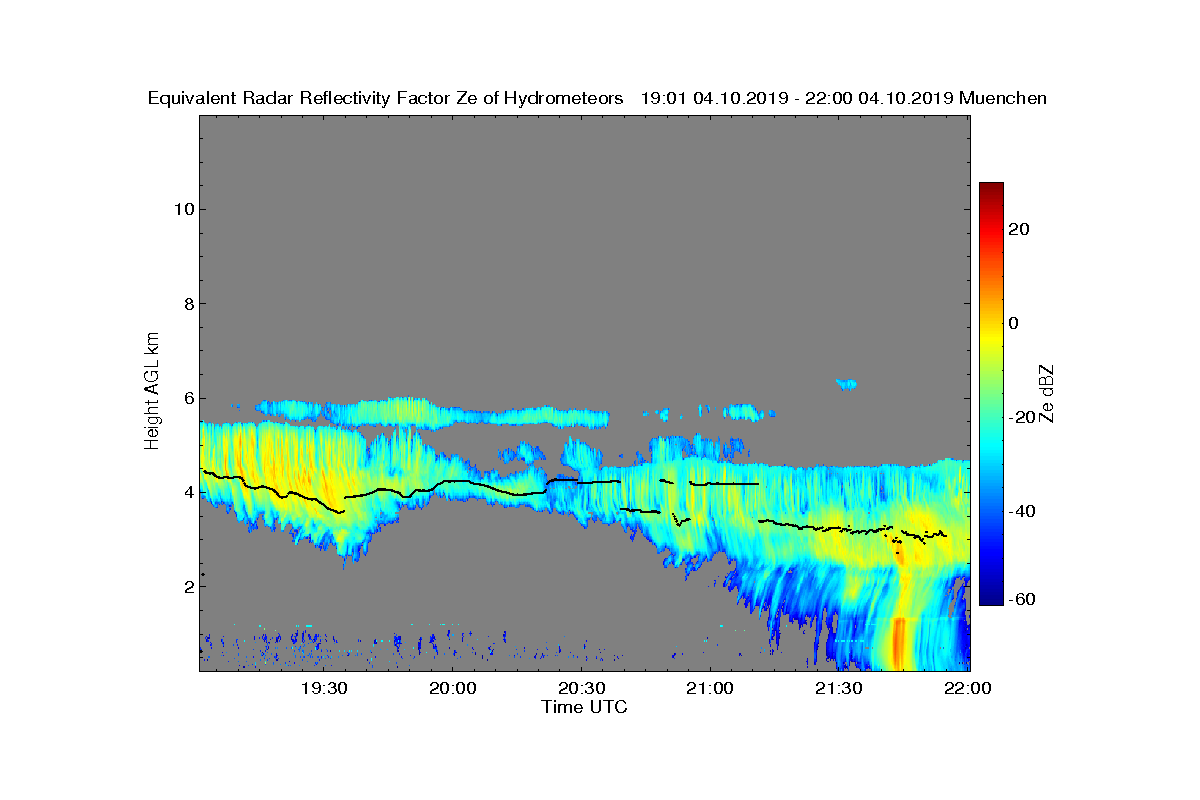This screenshot has height=800, width=1200.
Task: Click the Time UTC axis title
Action: pyautogui.click(x=585, y=707)
